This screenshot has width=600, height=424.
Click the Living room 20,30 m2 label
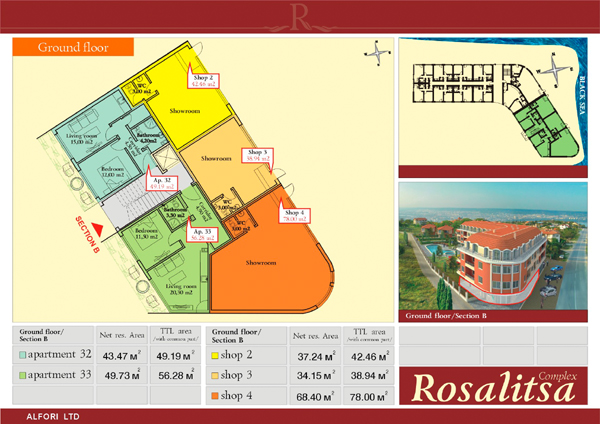pyautogui.click(x=181, y=289)
